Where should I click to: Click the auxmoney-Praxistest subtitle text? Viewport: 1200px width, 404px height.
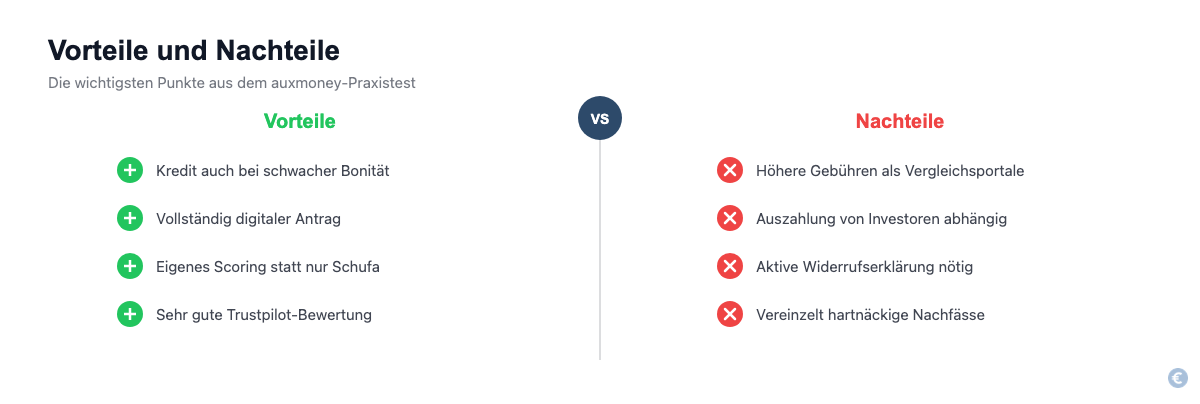[x=232, y=83]
